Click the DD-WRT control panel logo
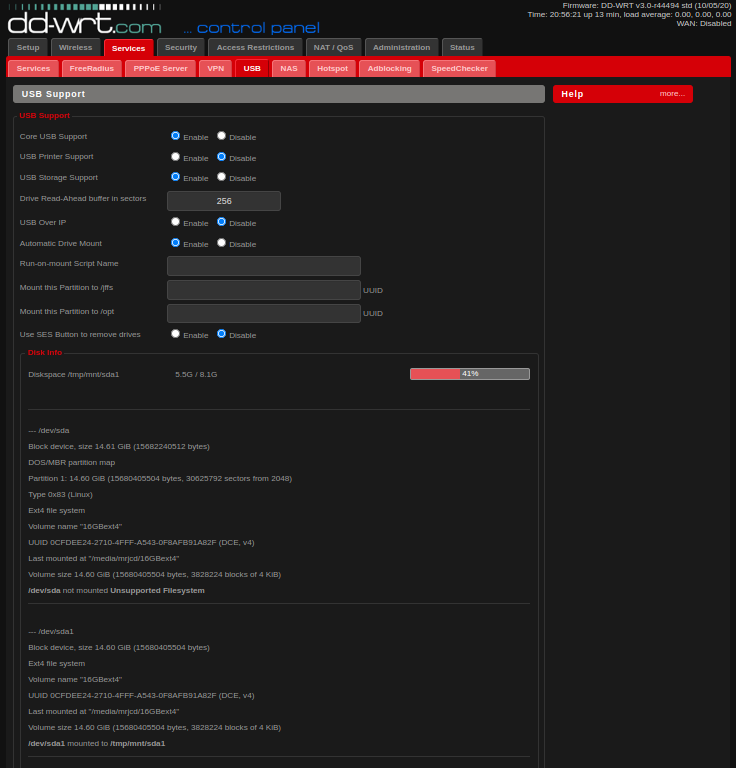Image resolution: width=736 pixels, height=768 pixels. pyautogui.click(x=85, y=24)
